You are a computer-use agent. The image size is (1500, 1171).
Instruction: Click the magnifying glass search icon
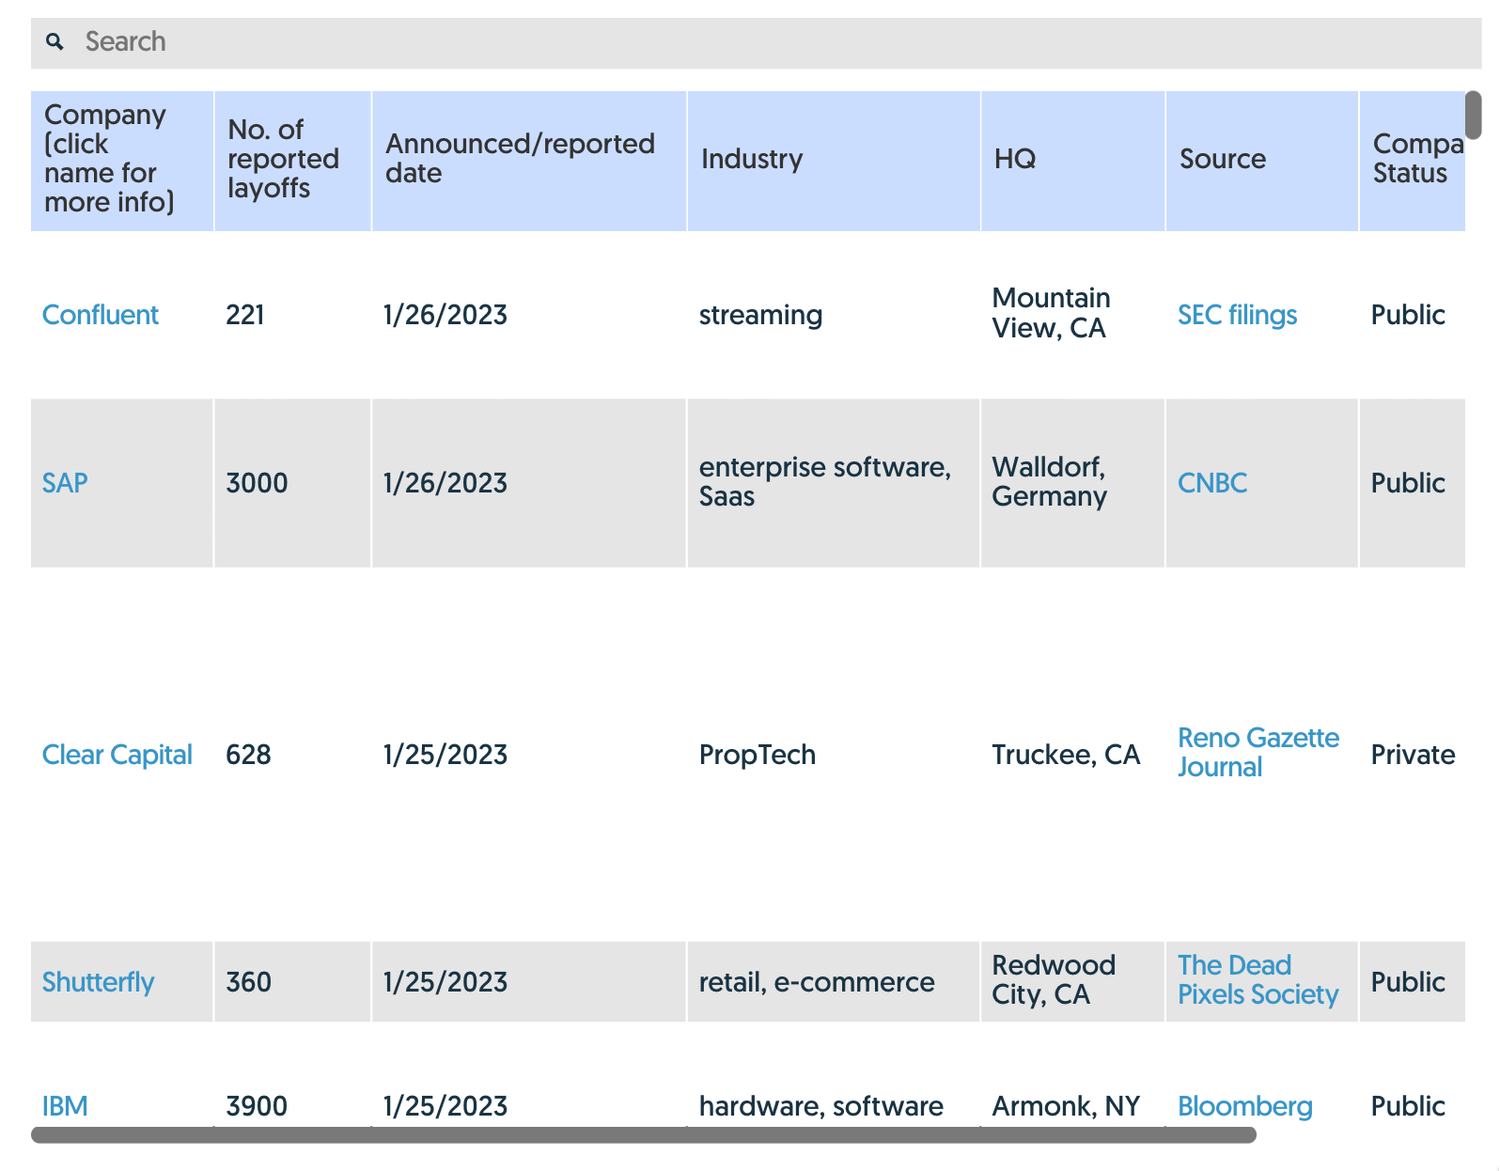tap(55, 42)
